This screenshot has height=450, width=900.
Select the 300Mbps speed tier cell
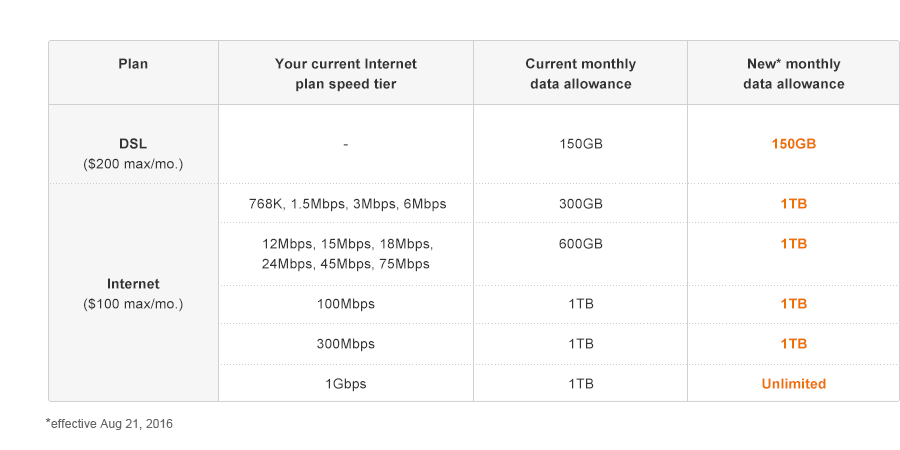(345, 344)
